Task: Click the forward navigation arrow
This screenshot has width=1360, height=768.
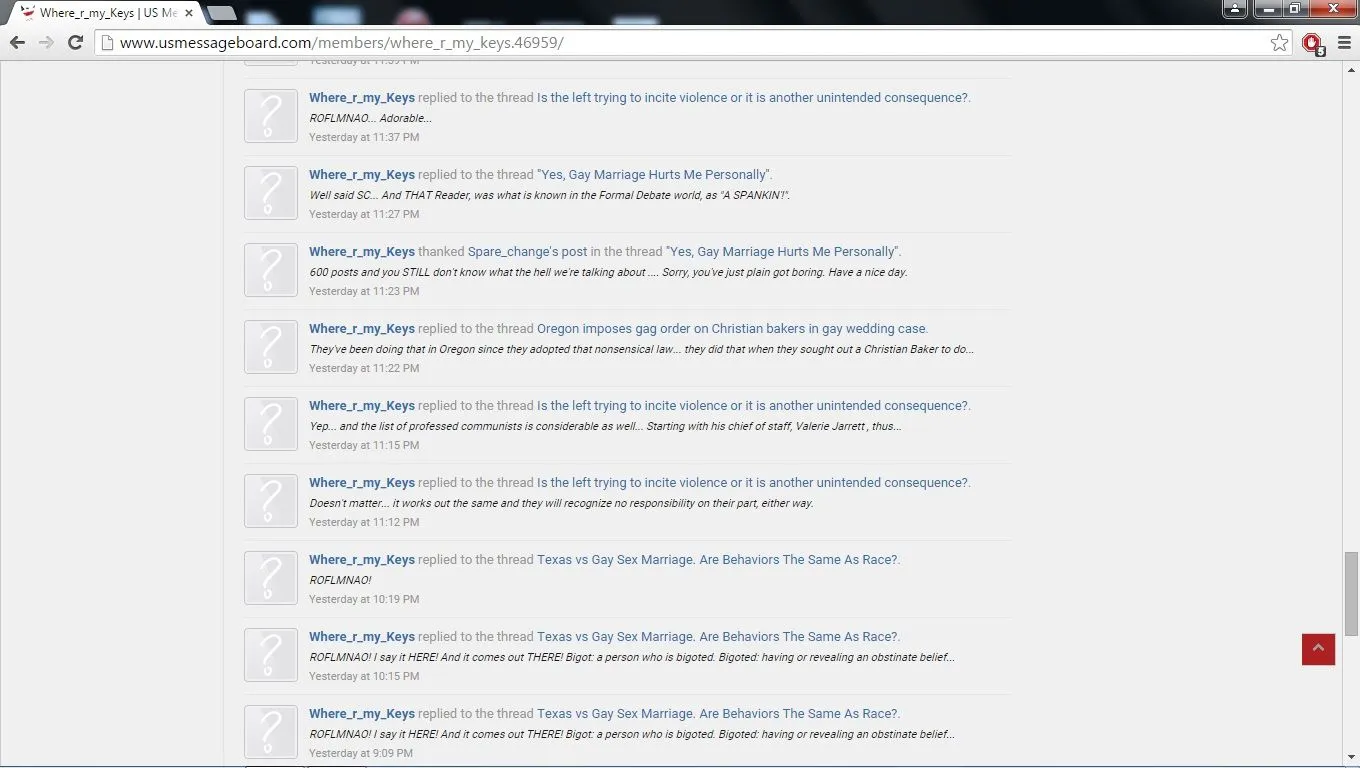Action: coord(46,43)
